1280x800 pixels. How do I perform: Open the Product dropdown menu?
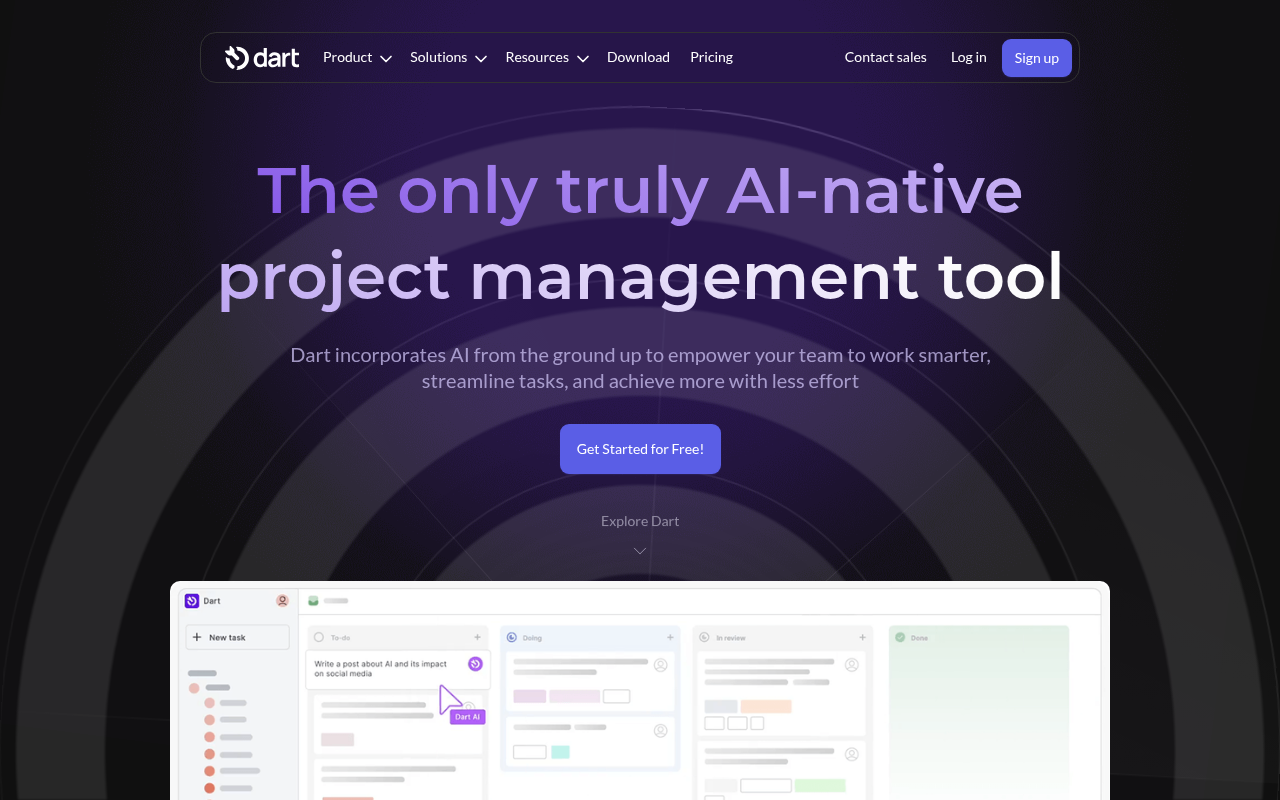(x=356, y=57)
